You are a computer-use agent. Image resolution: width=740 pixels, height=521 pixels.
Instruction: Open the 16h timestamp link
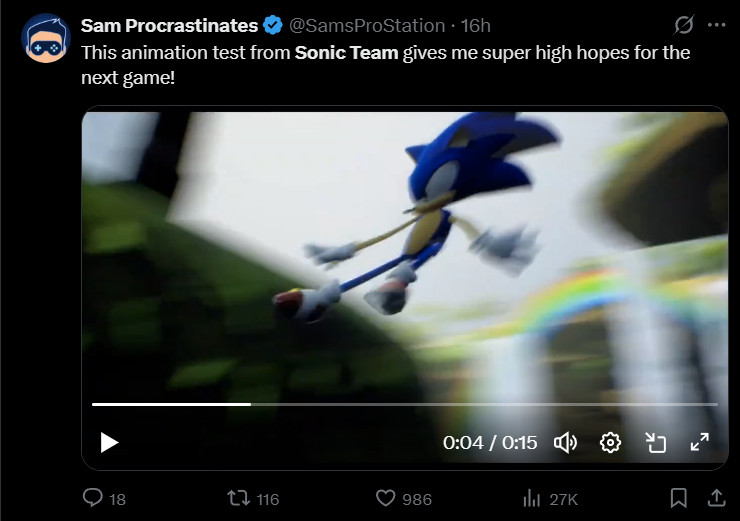pyautogui.click(x=476, y=25)
